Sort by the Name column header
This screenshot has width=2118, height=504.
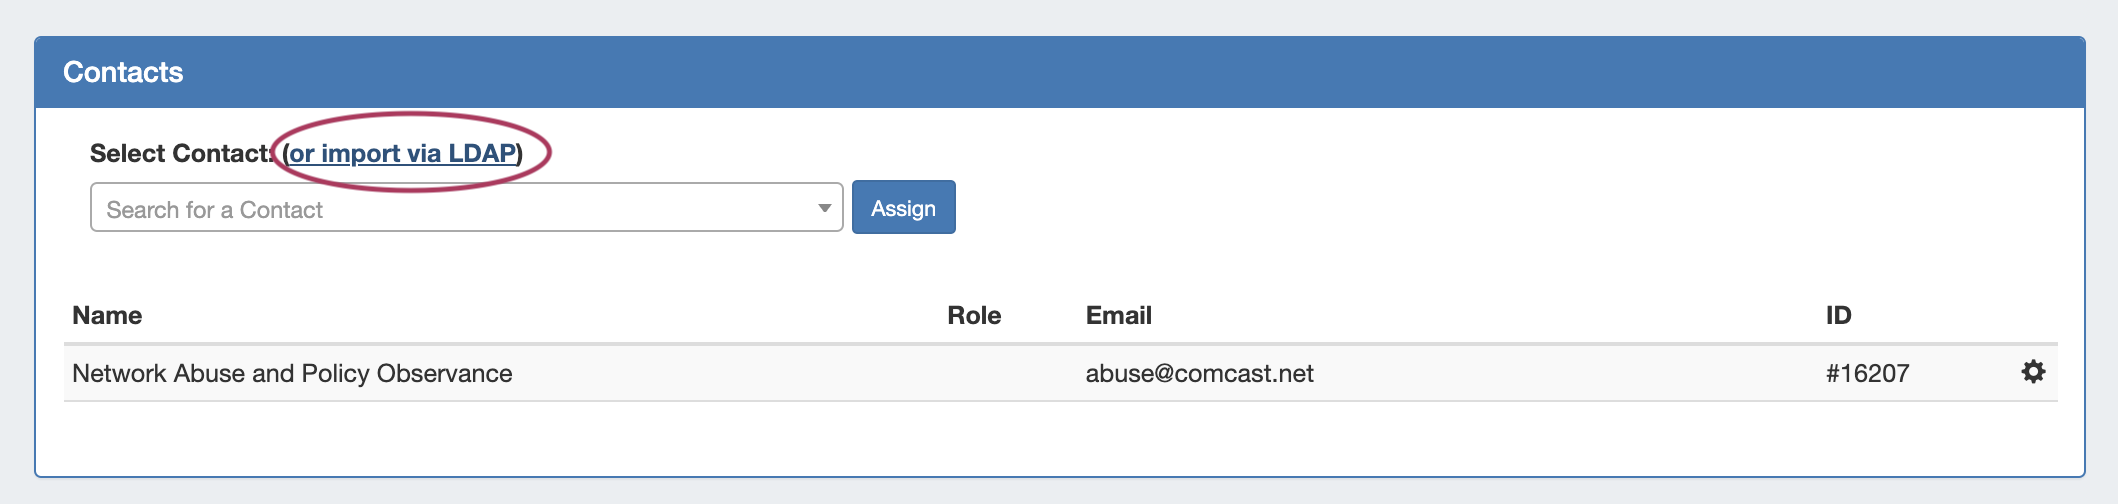107,315
